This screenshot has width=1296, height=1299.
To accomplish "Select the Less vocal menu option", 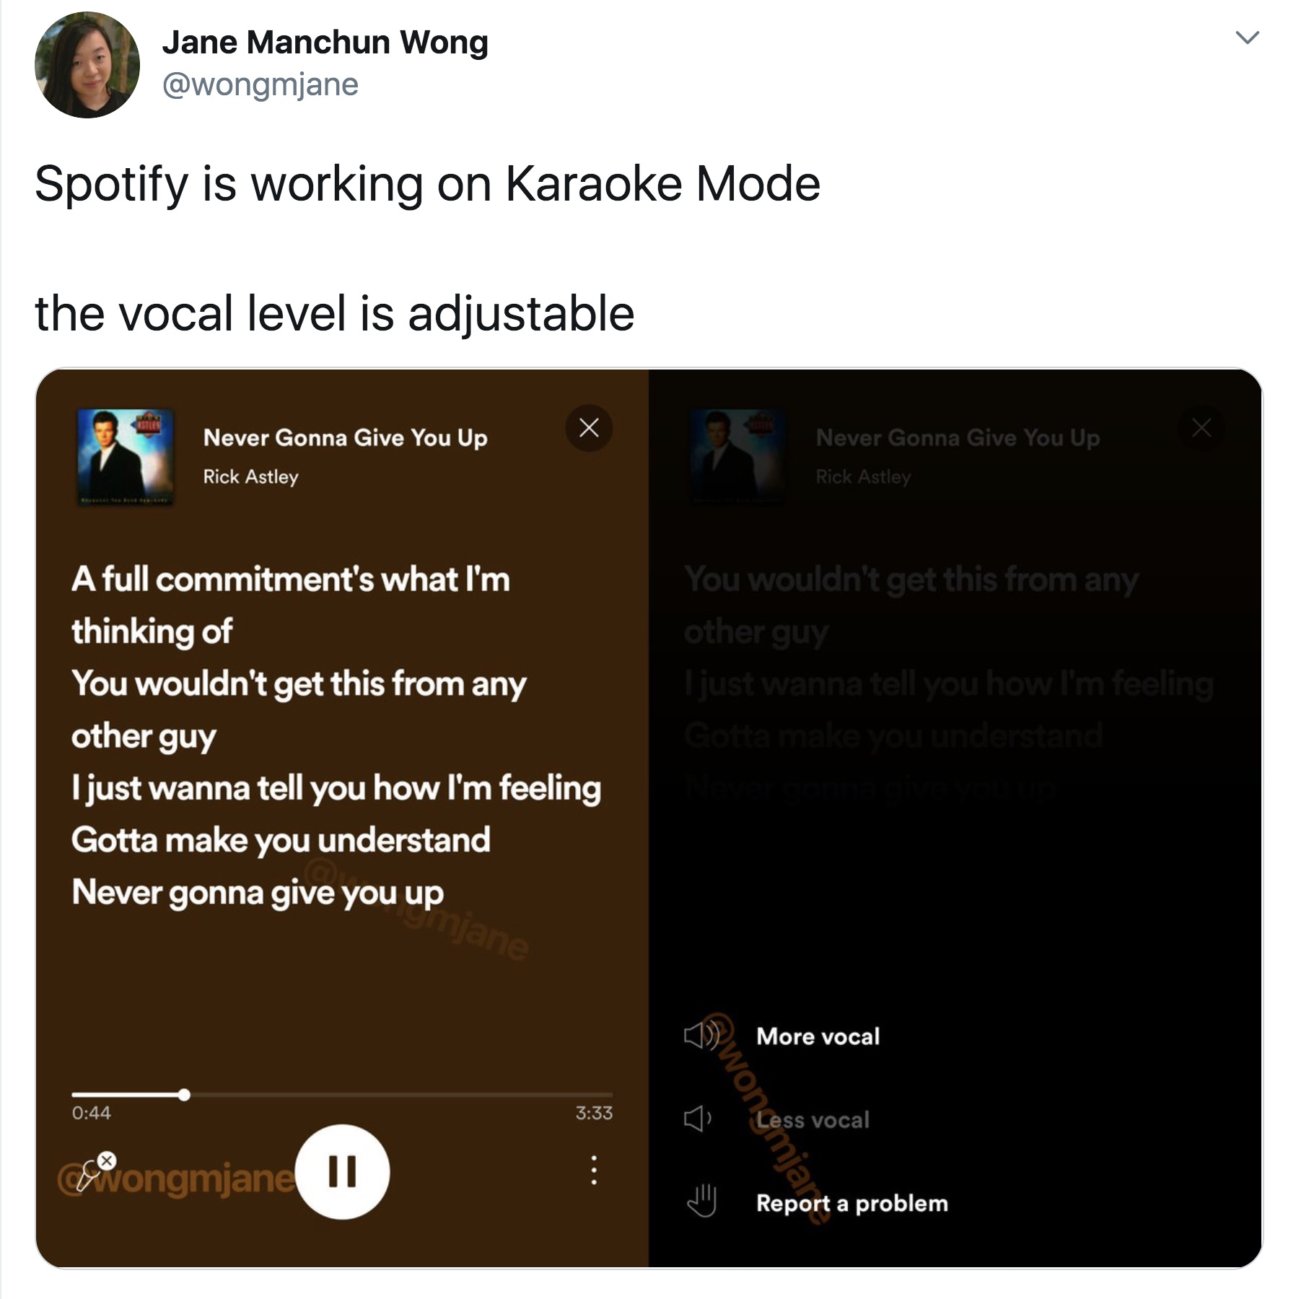I will (x=813, y=1120).
